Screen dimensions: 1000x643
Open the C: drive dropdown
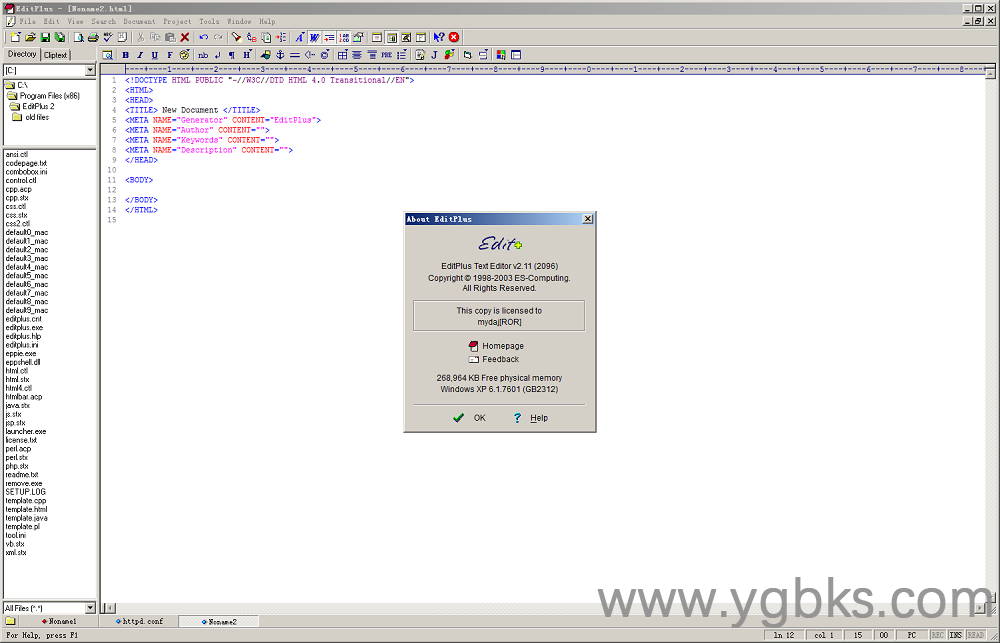(x=90, y=70)
